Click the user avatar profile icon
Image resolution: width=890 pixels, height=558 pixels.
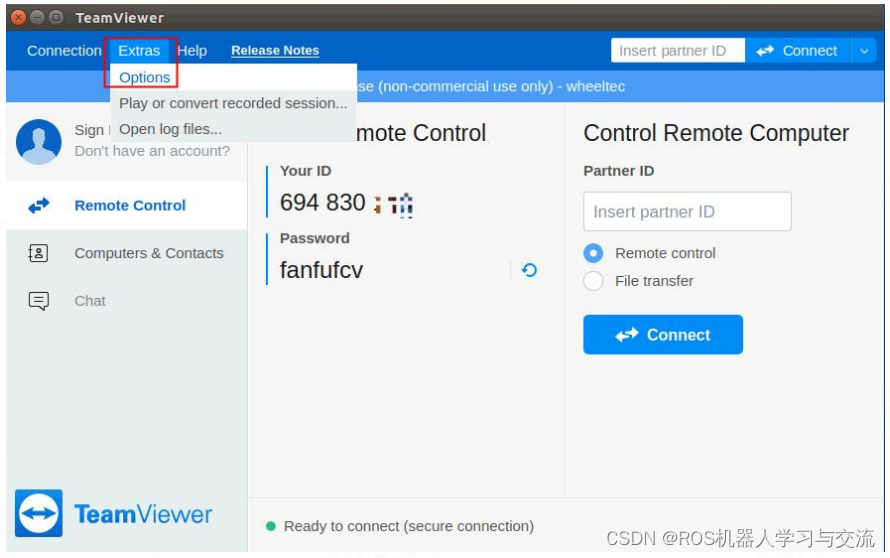point(39,141)
